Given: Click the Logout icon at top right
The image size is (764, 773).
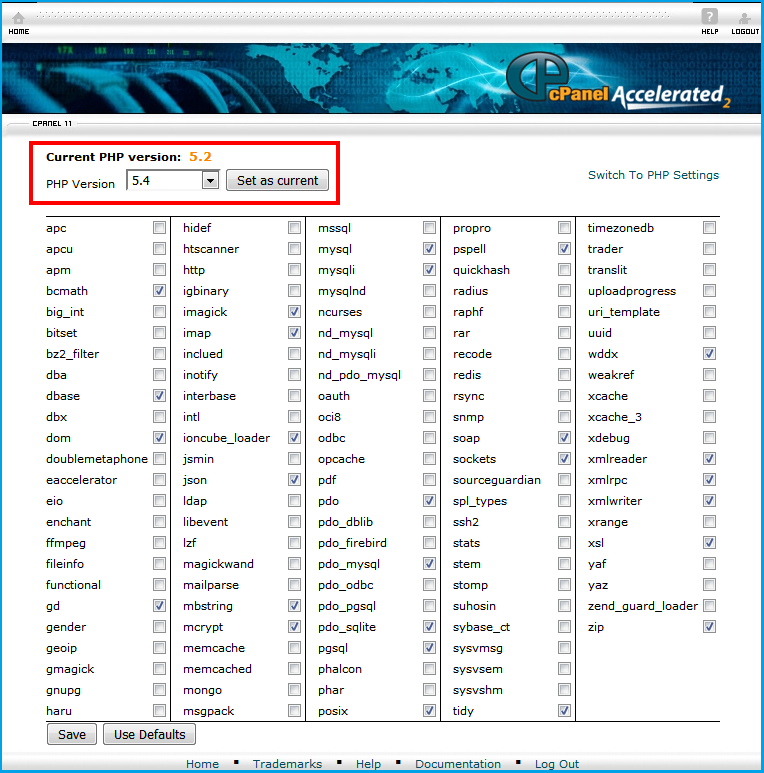Looking at the screenshot, I should [x=744, y=20].
